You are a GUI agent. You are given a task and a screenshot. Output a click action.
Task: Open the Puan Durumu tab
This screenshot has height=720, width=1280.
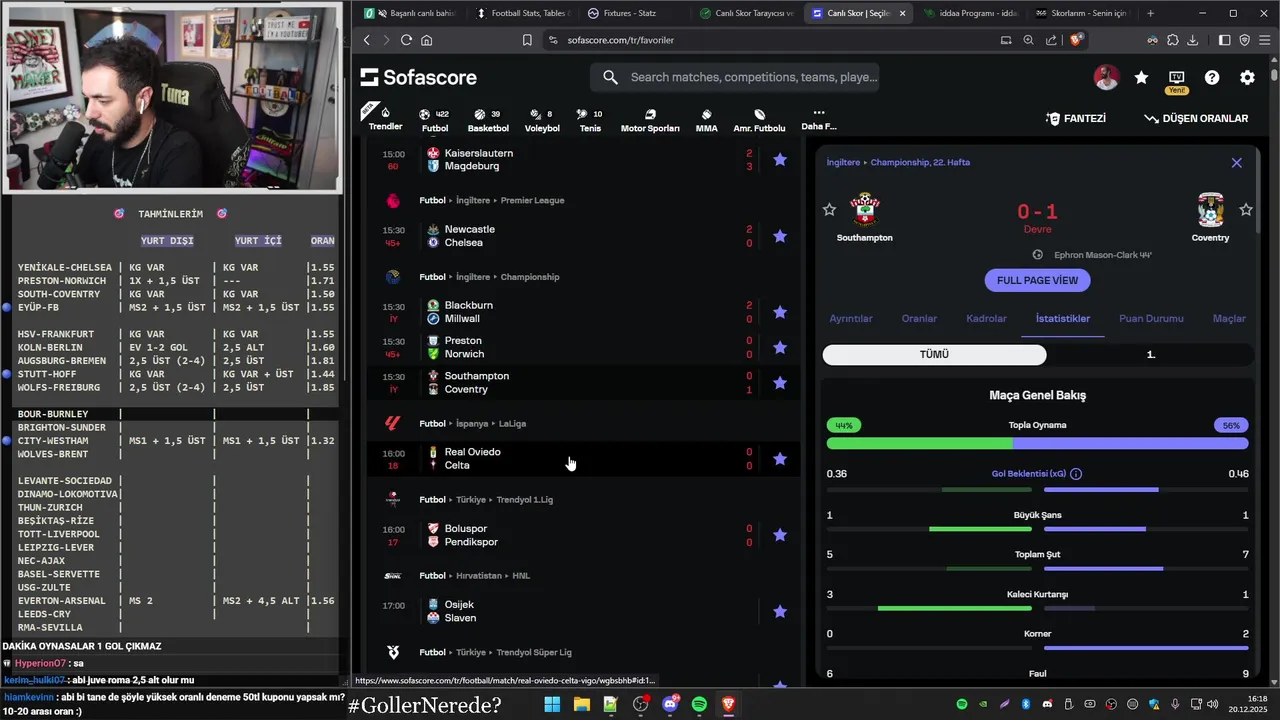(1151, 319)
